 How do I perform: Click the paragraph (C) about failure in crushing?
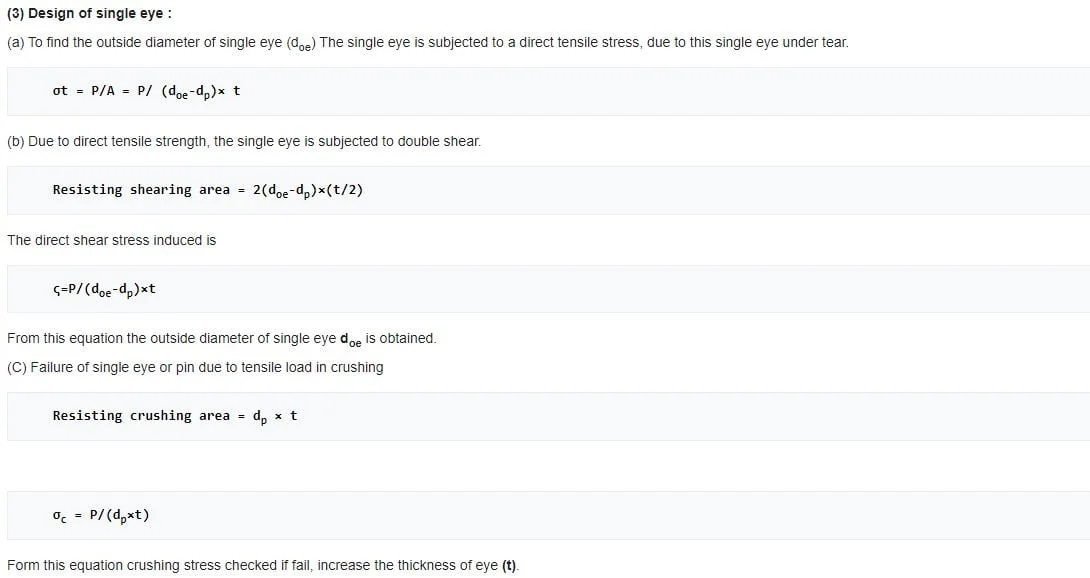[195, 367]
